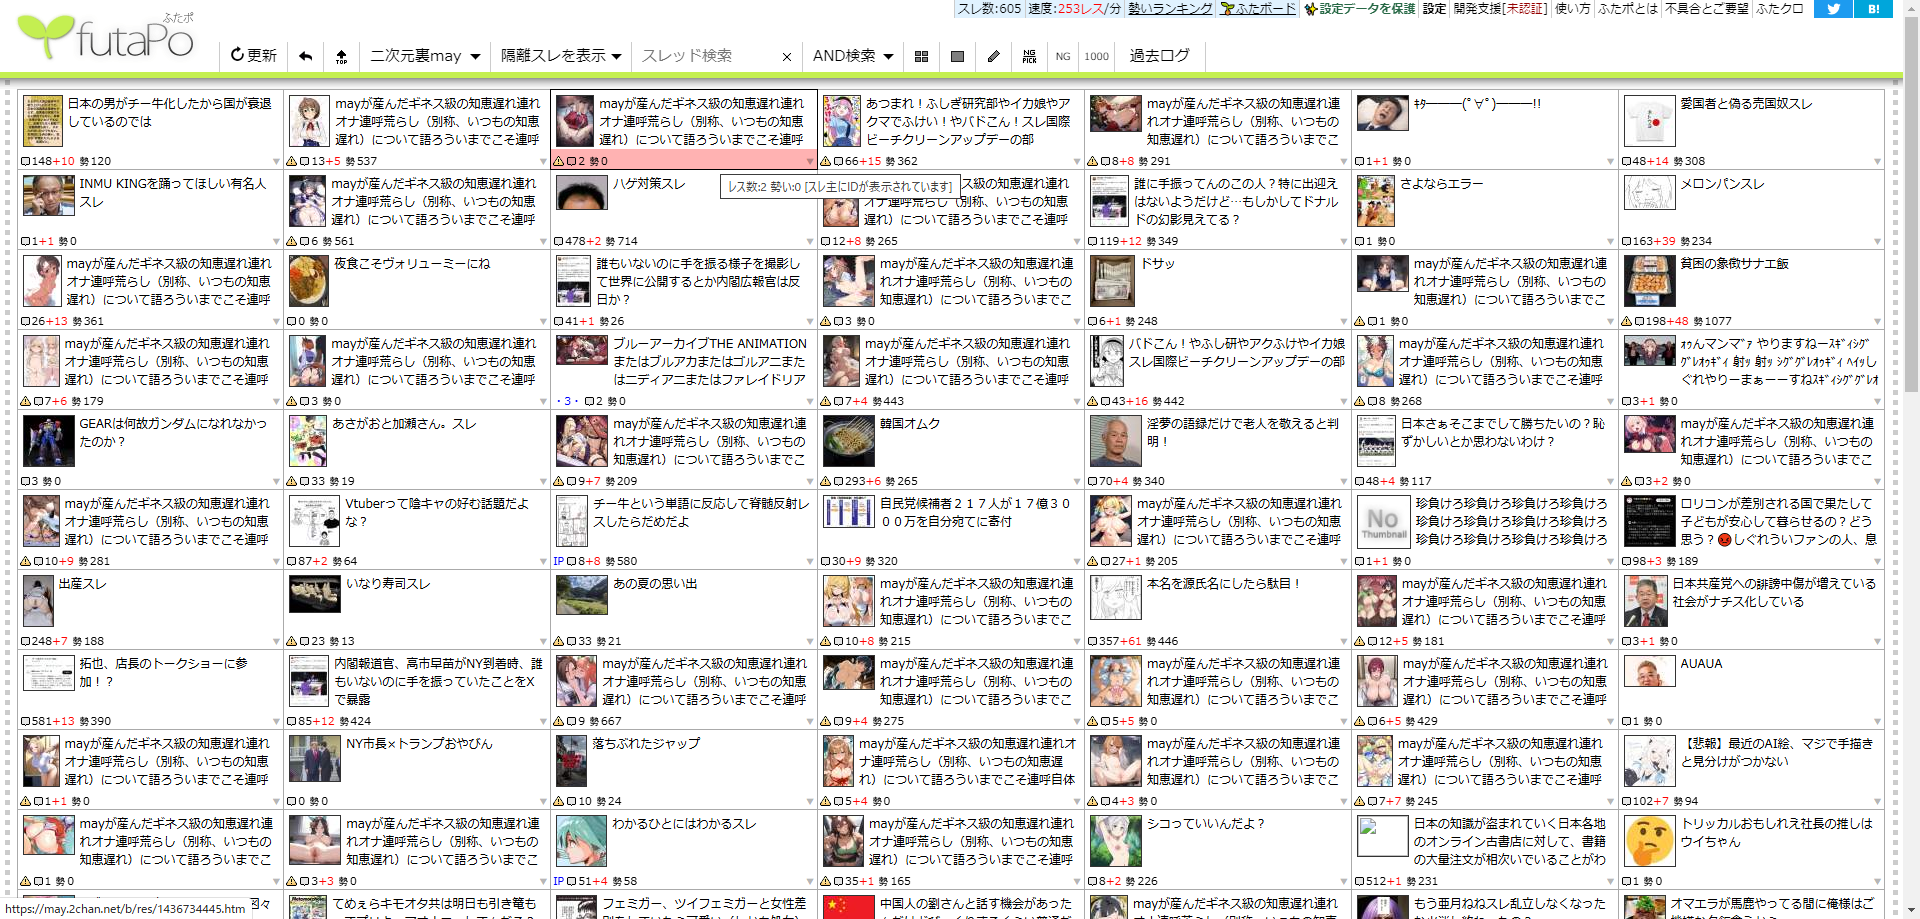Open the 勢いランキング link
This screenshot has height=919, width=1920.
point(1170,8)
